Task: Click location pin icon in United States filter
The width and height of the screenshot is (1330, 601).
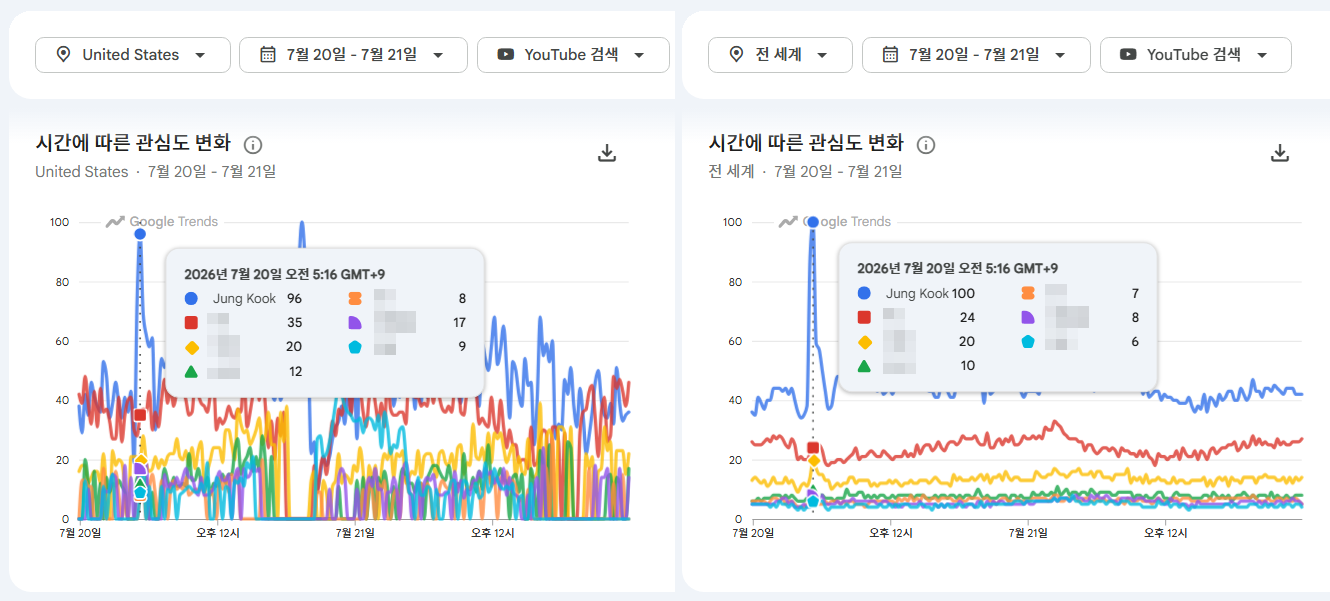Action: [x=63, y=55]
